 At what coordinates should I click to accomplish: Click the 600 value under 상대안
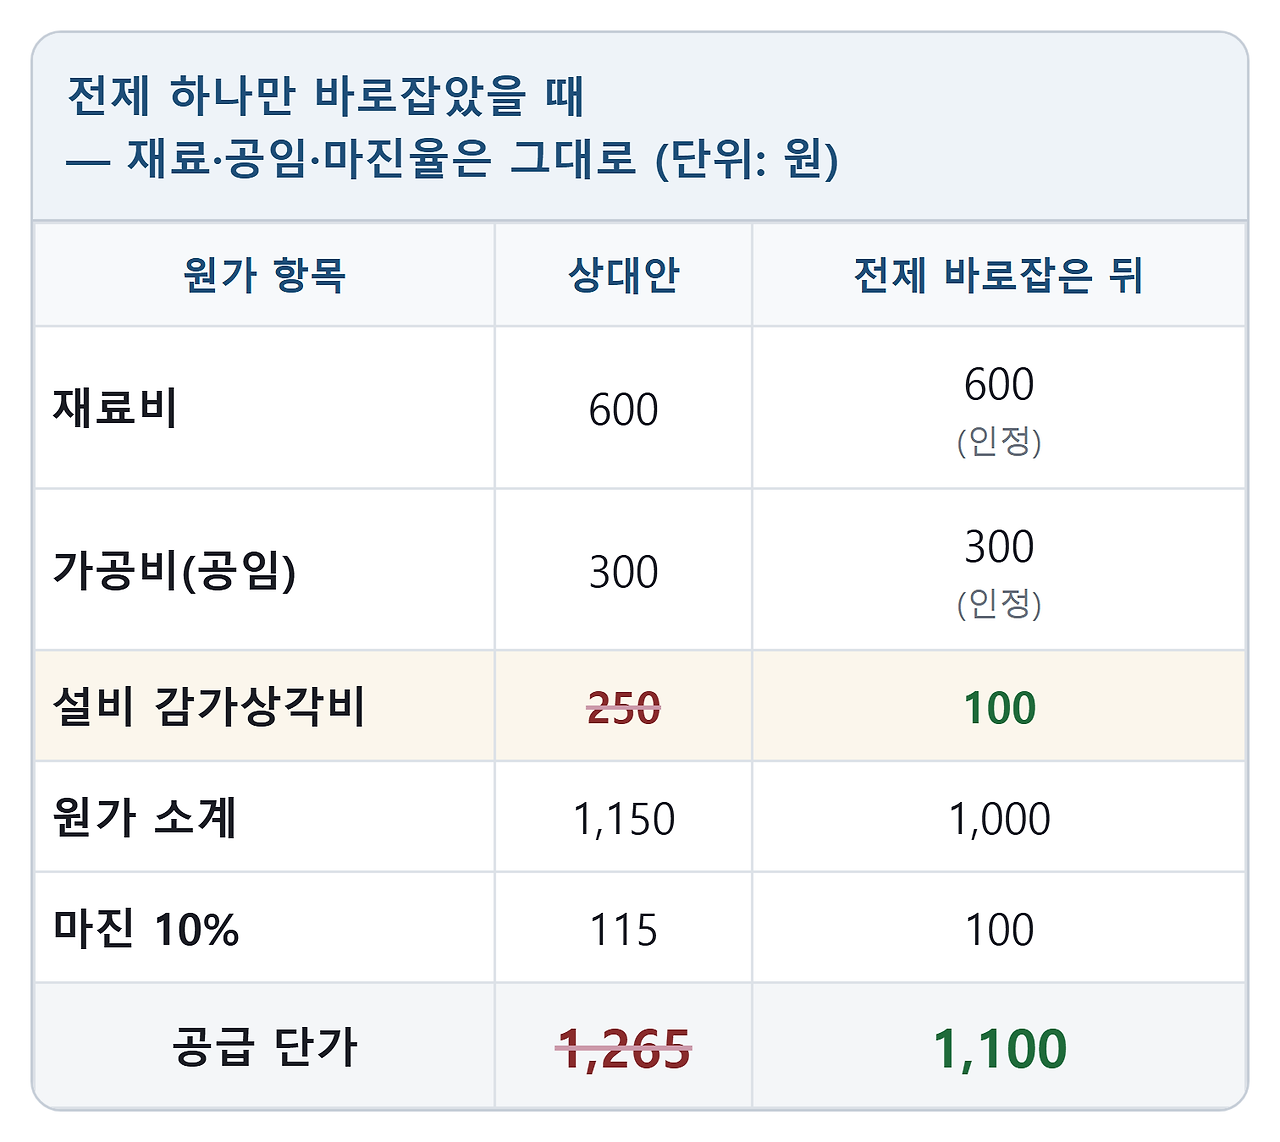pos(624,409)
